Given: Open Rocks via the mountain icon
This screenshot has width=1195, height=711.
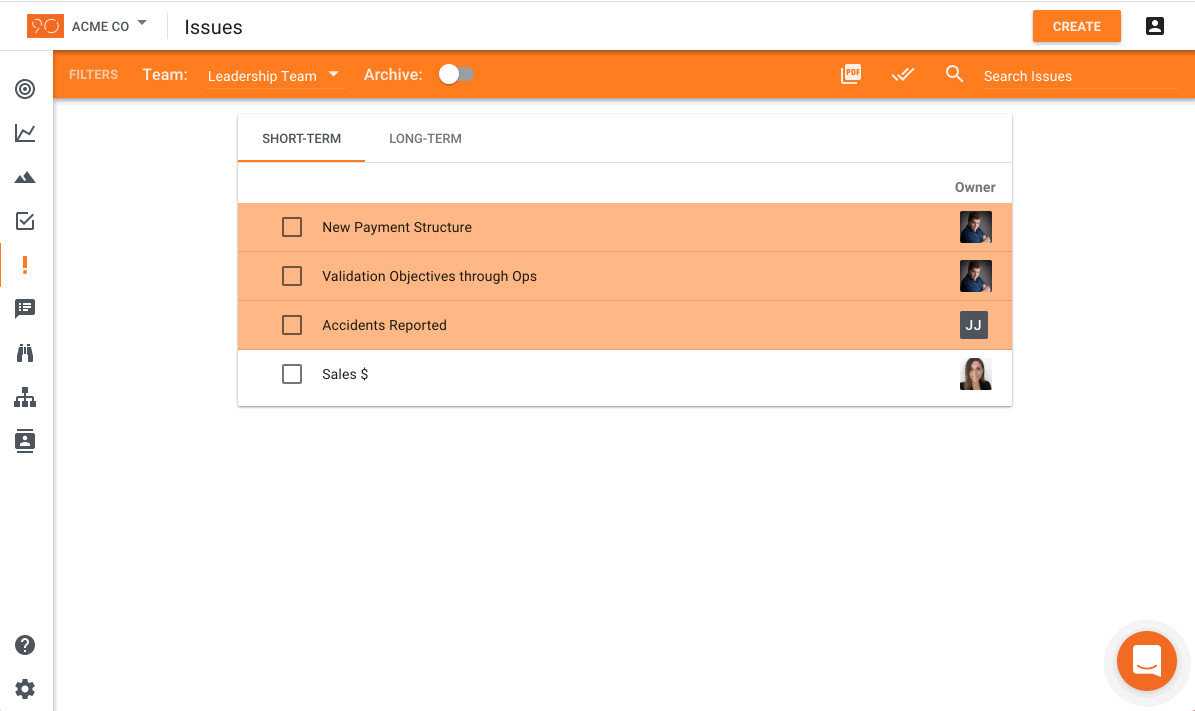Looking at the screenshot, I should tap(25, 177).
